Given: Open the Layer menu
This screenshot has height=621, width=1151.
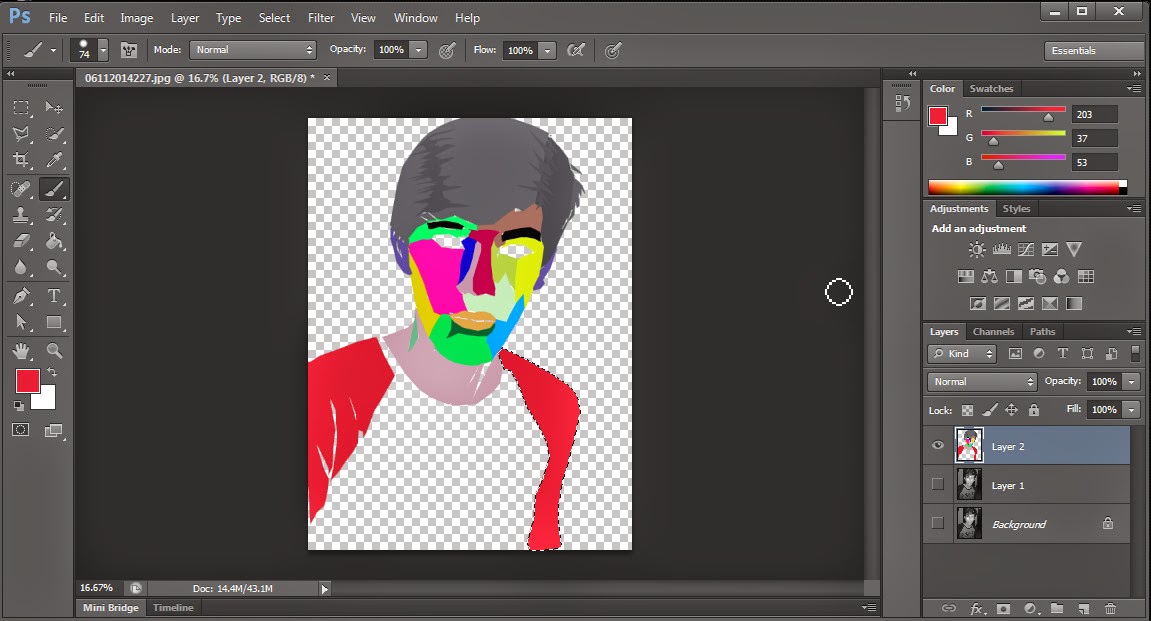Looking at the screenshot, I should click(185, 18).
